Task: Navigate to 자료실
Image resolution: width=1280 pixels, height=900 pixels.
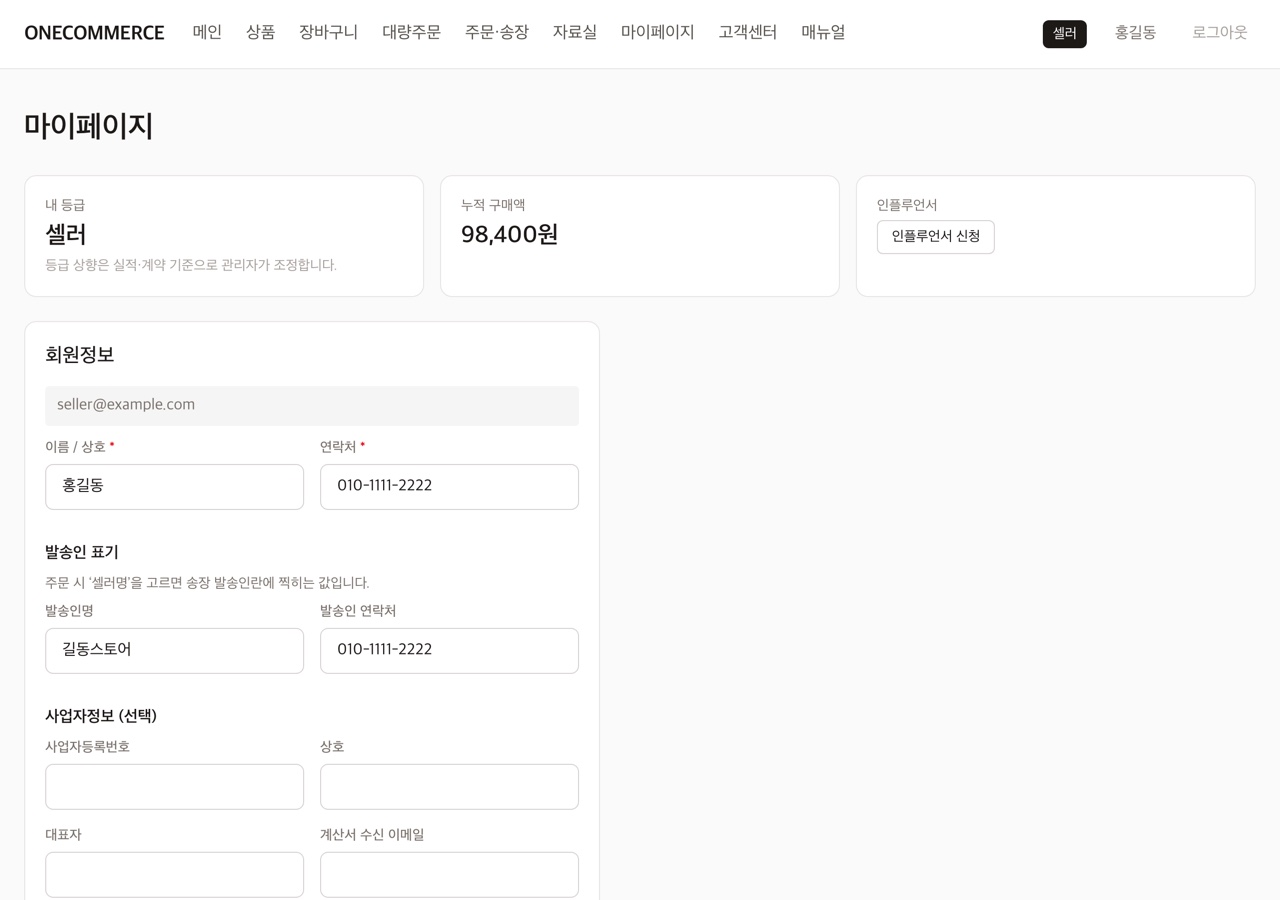Action: (575, 32)
